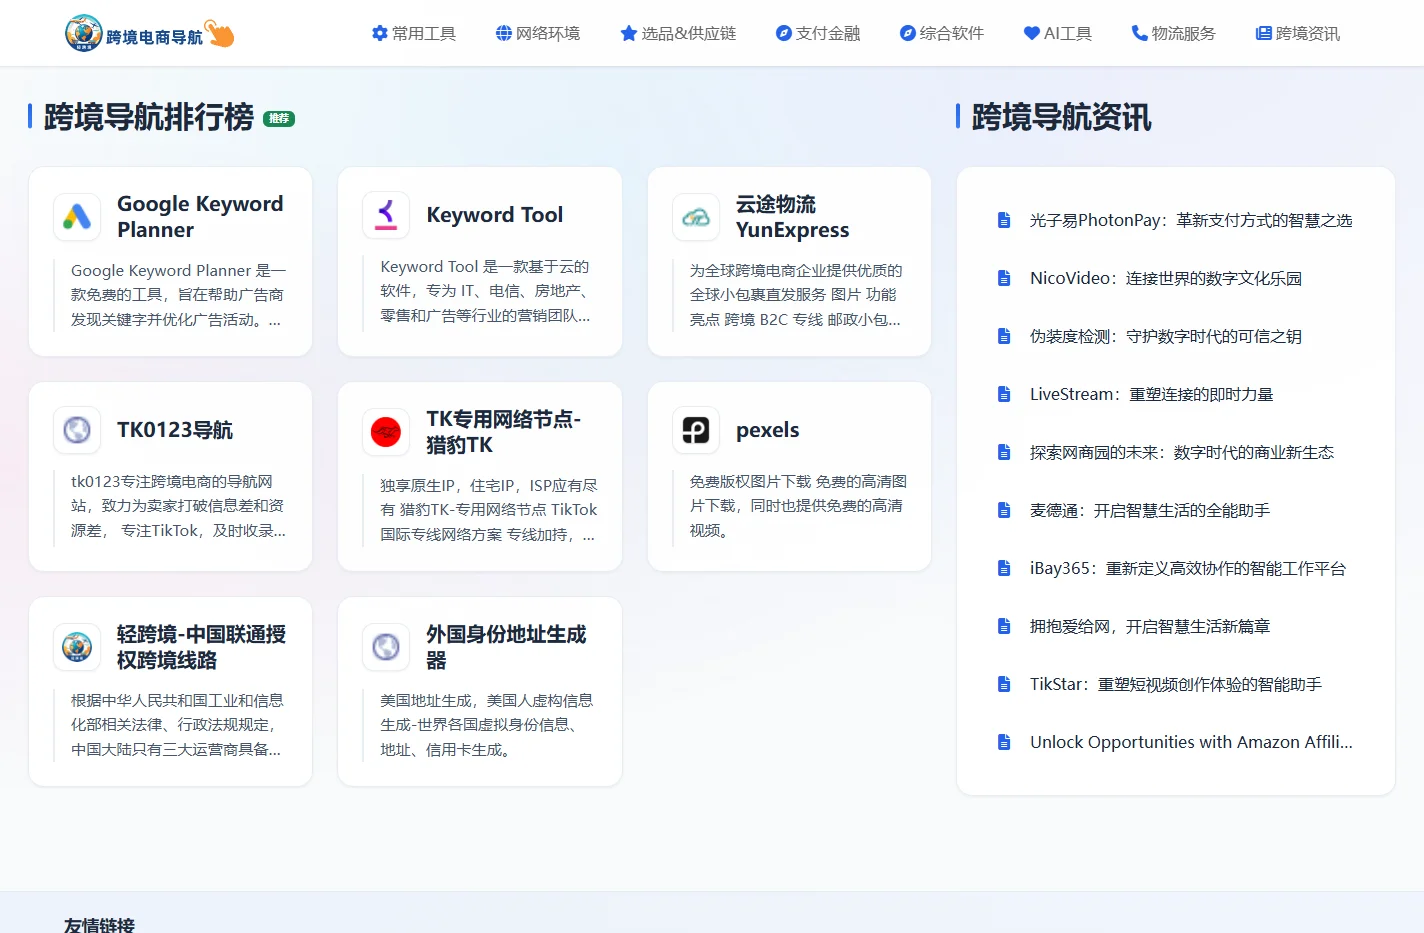Click the 外国身份地址生成器 globe icon
Screen dimensions: 1424x933
click(386, 647)
